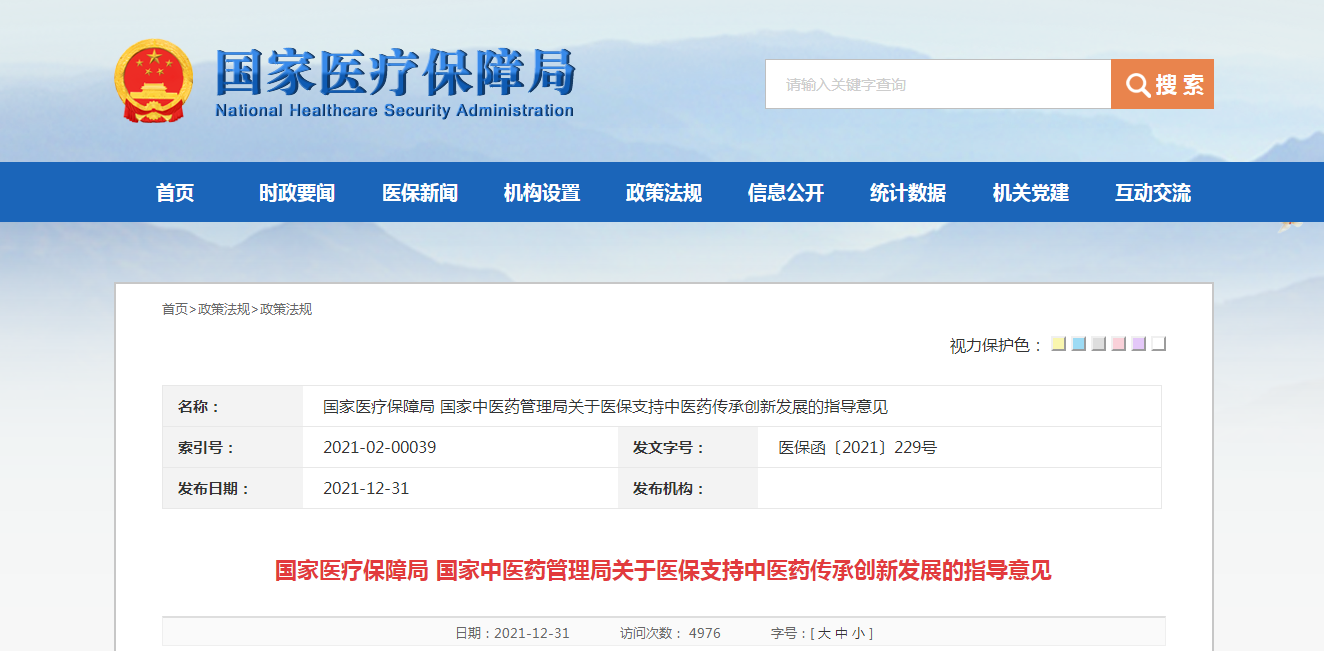The height and width of the screenshot is (651, 1324).
Task: Go to 首页 in the breadcrumb
Action: point(175,309)
